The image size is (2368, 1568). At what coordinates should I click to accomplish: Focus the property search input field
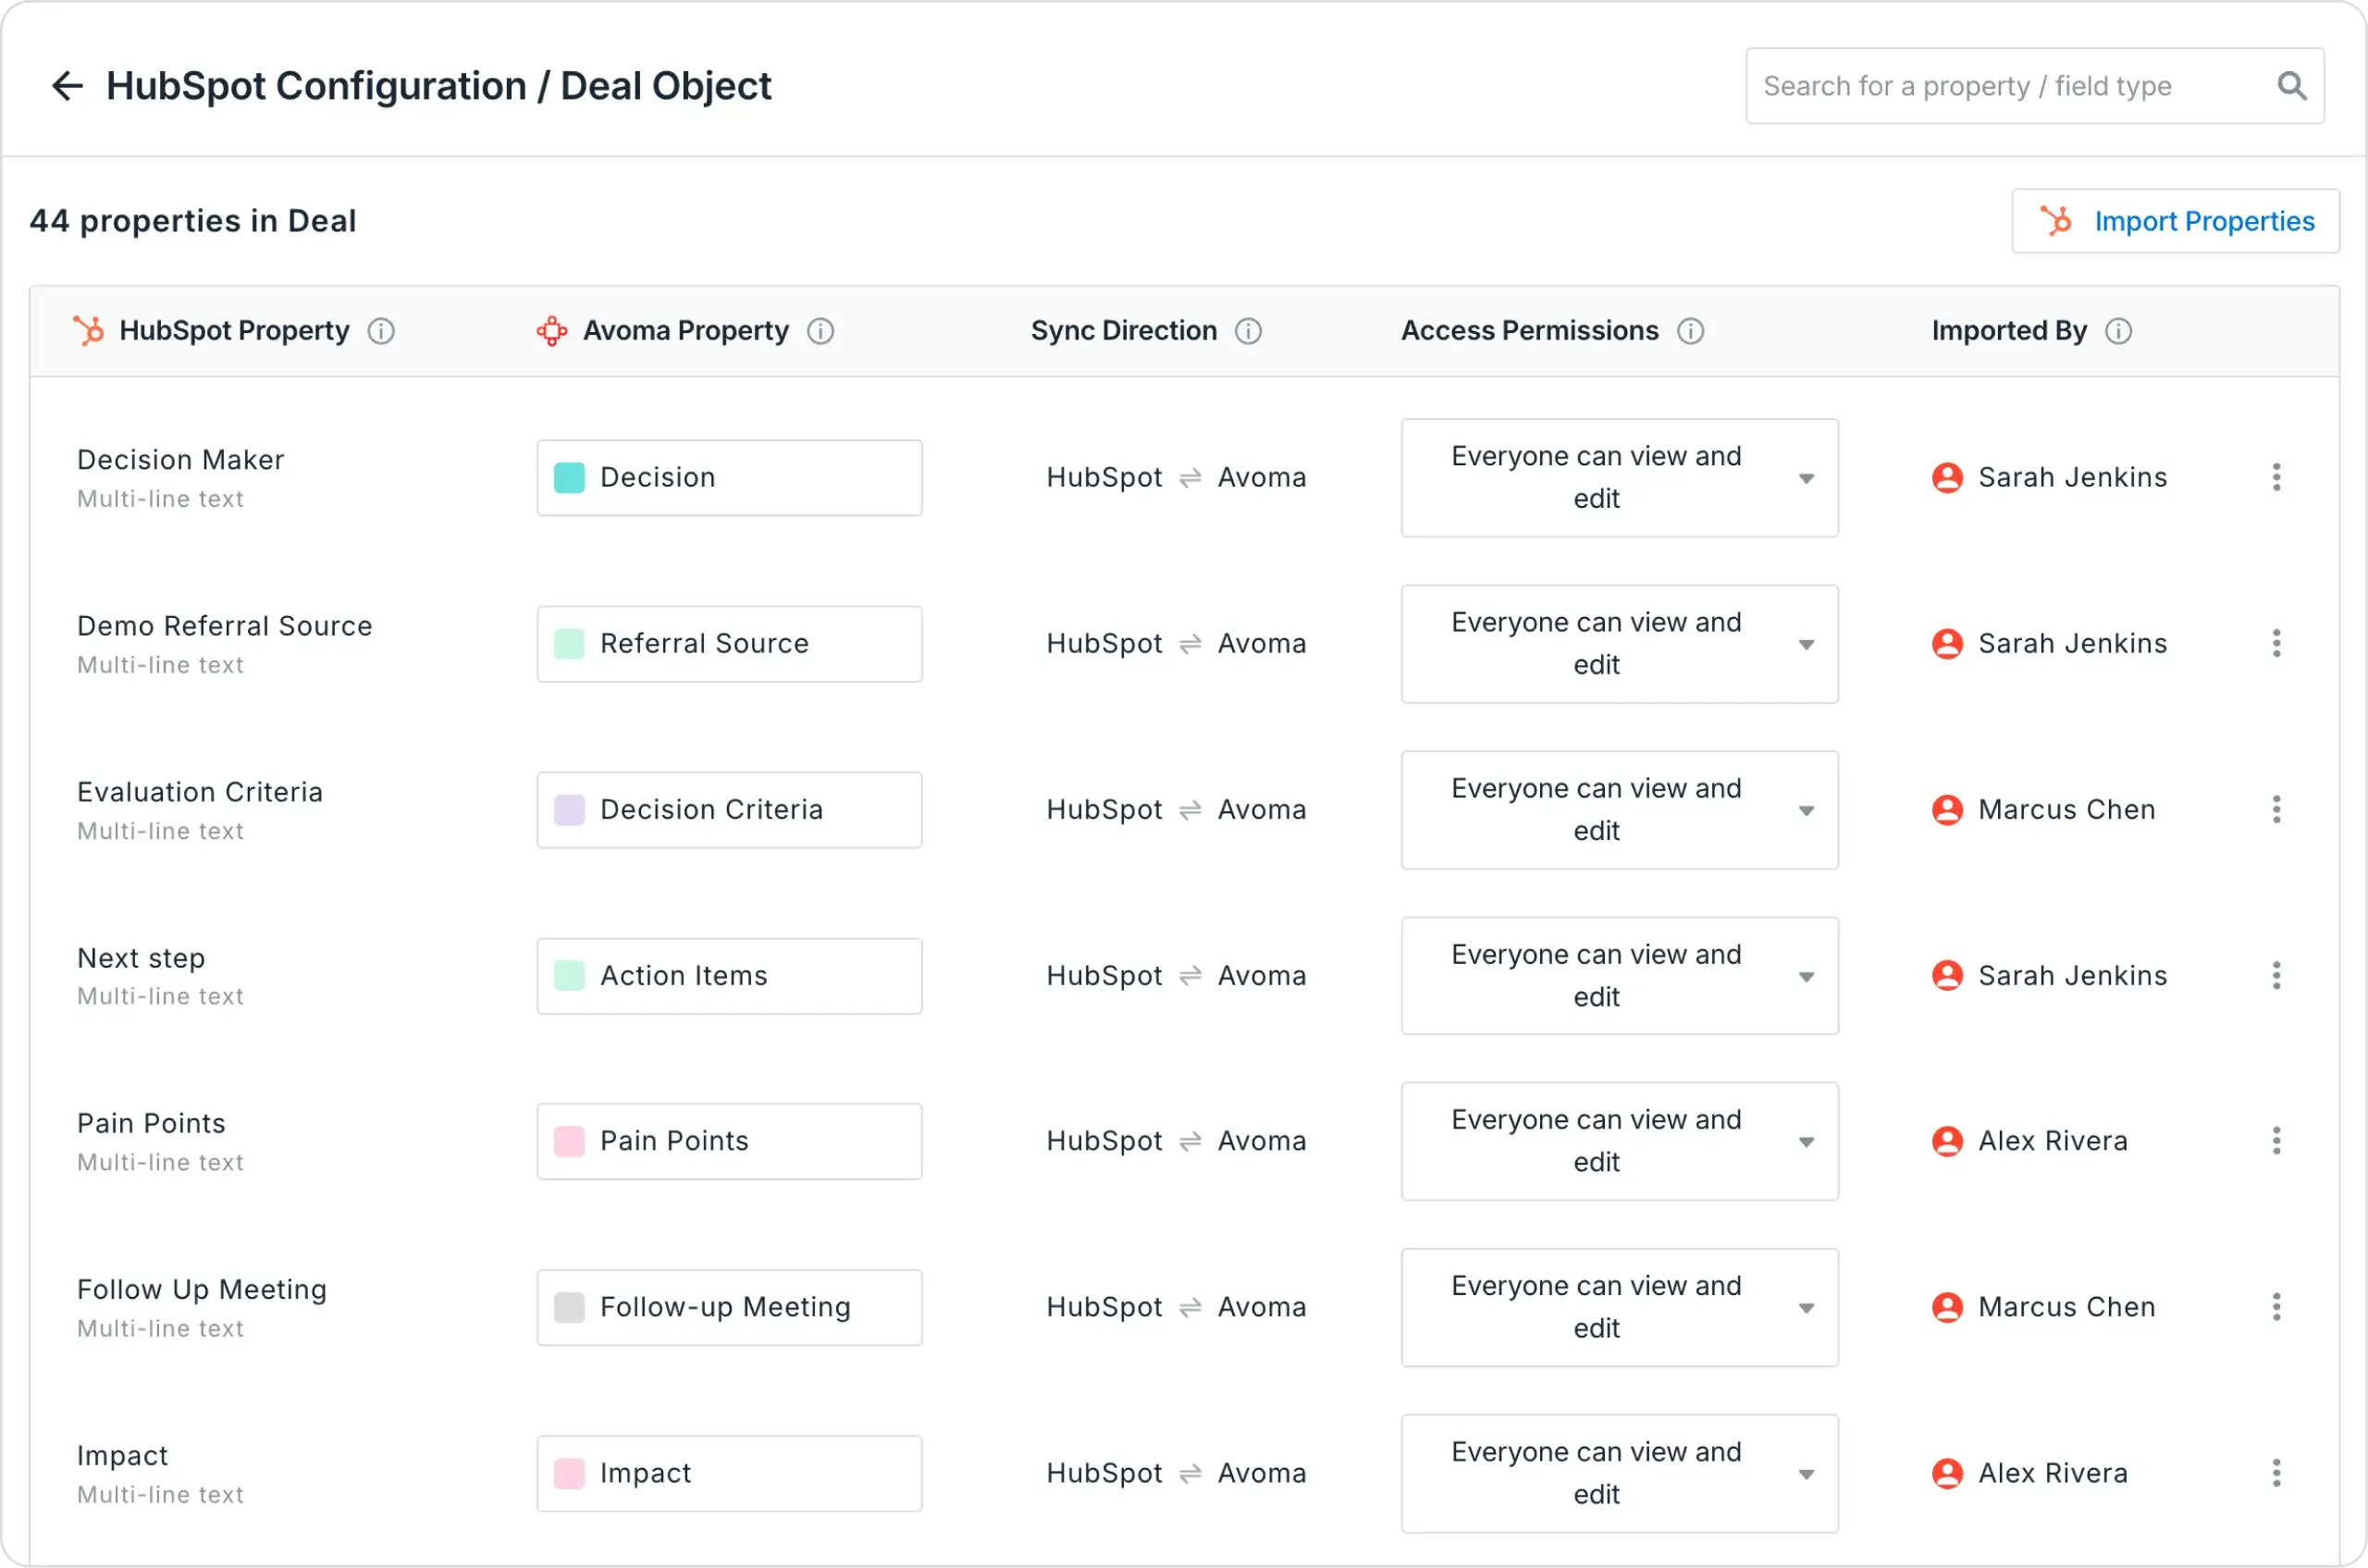click(2034, 86)
